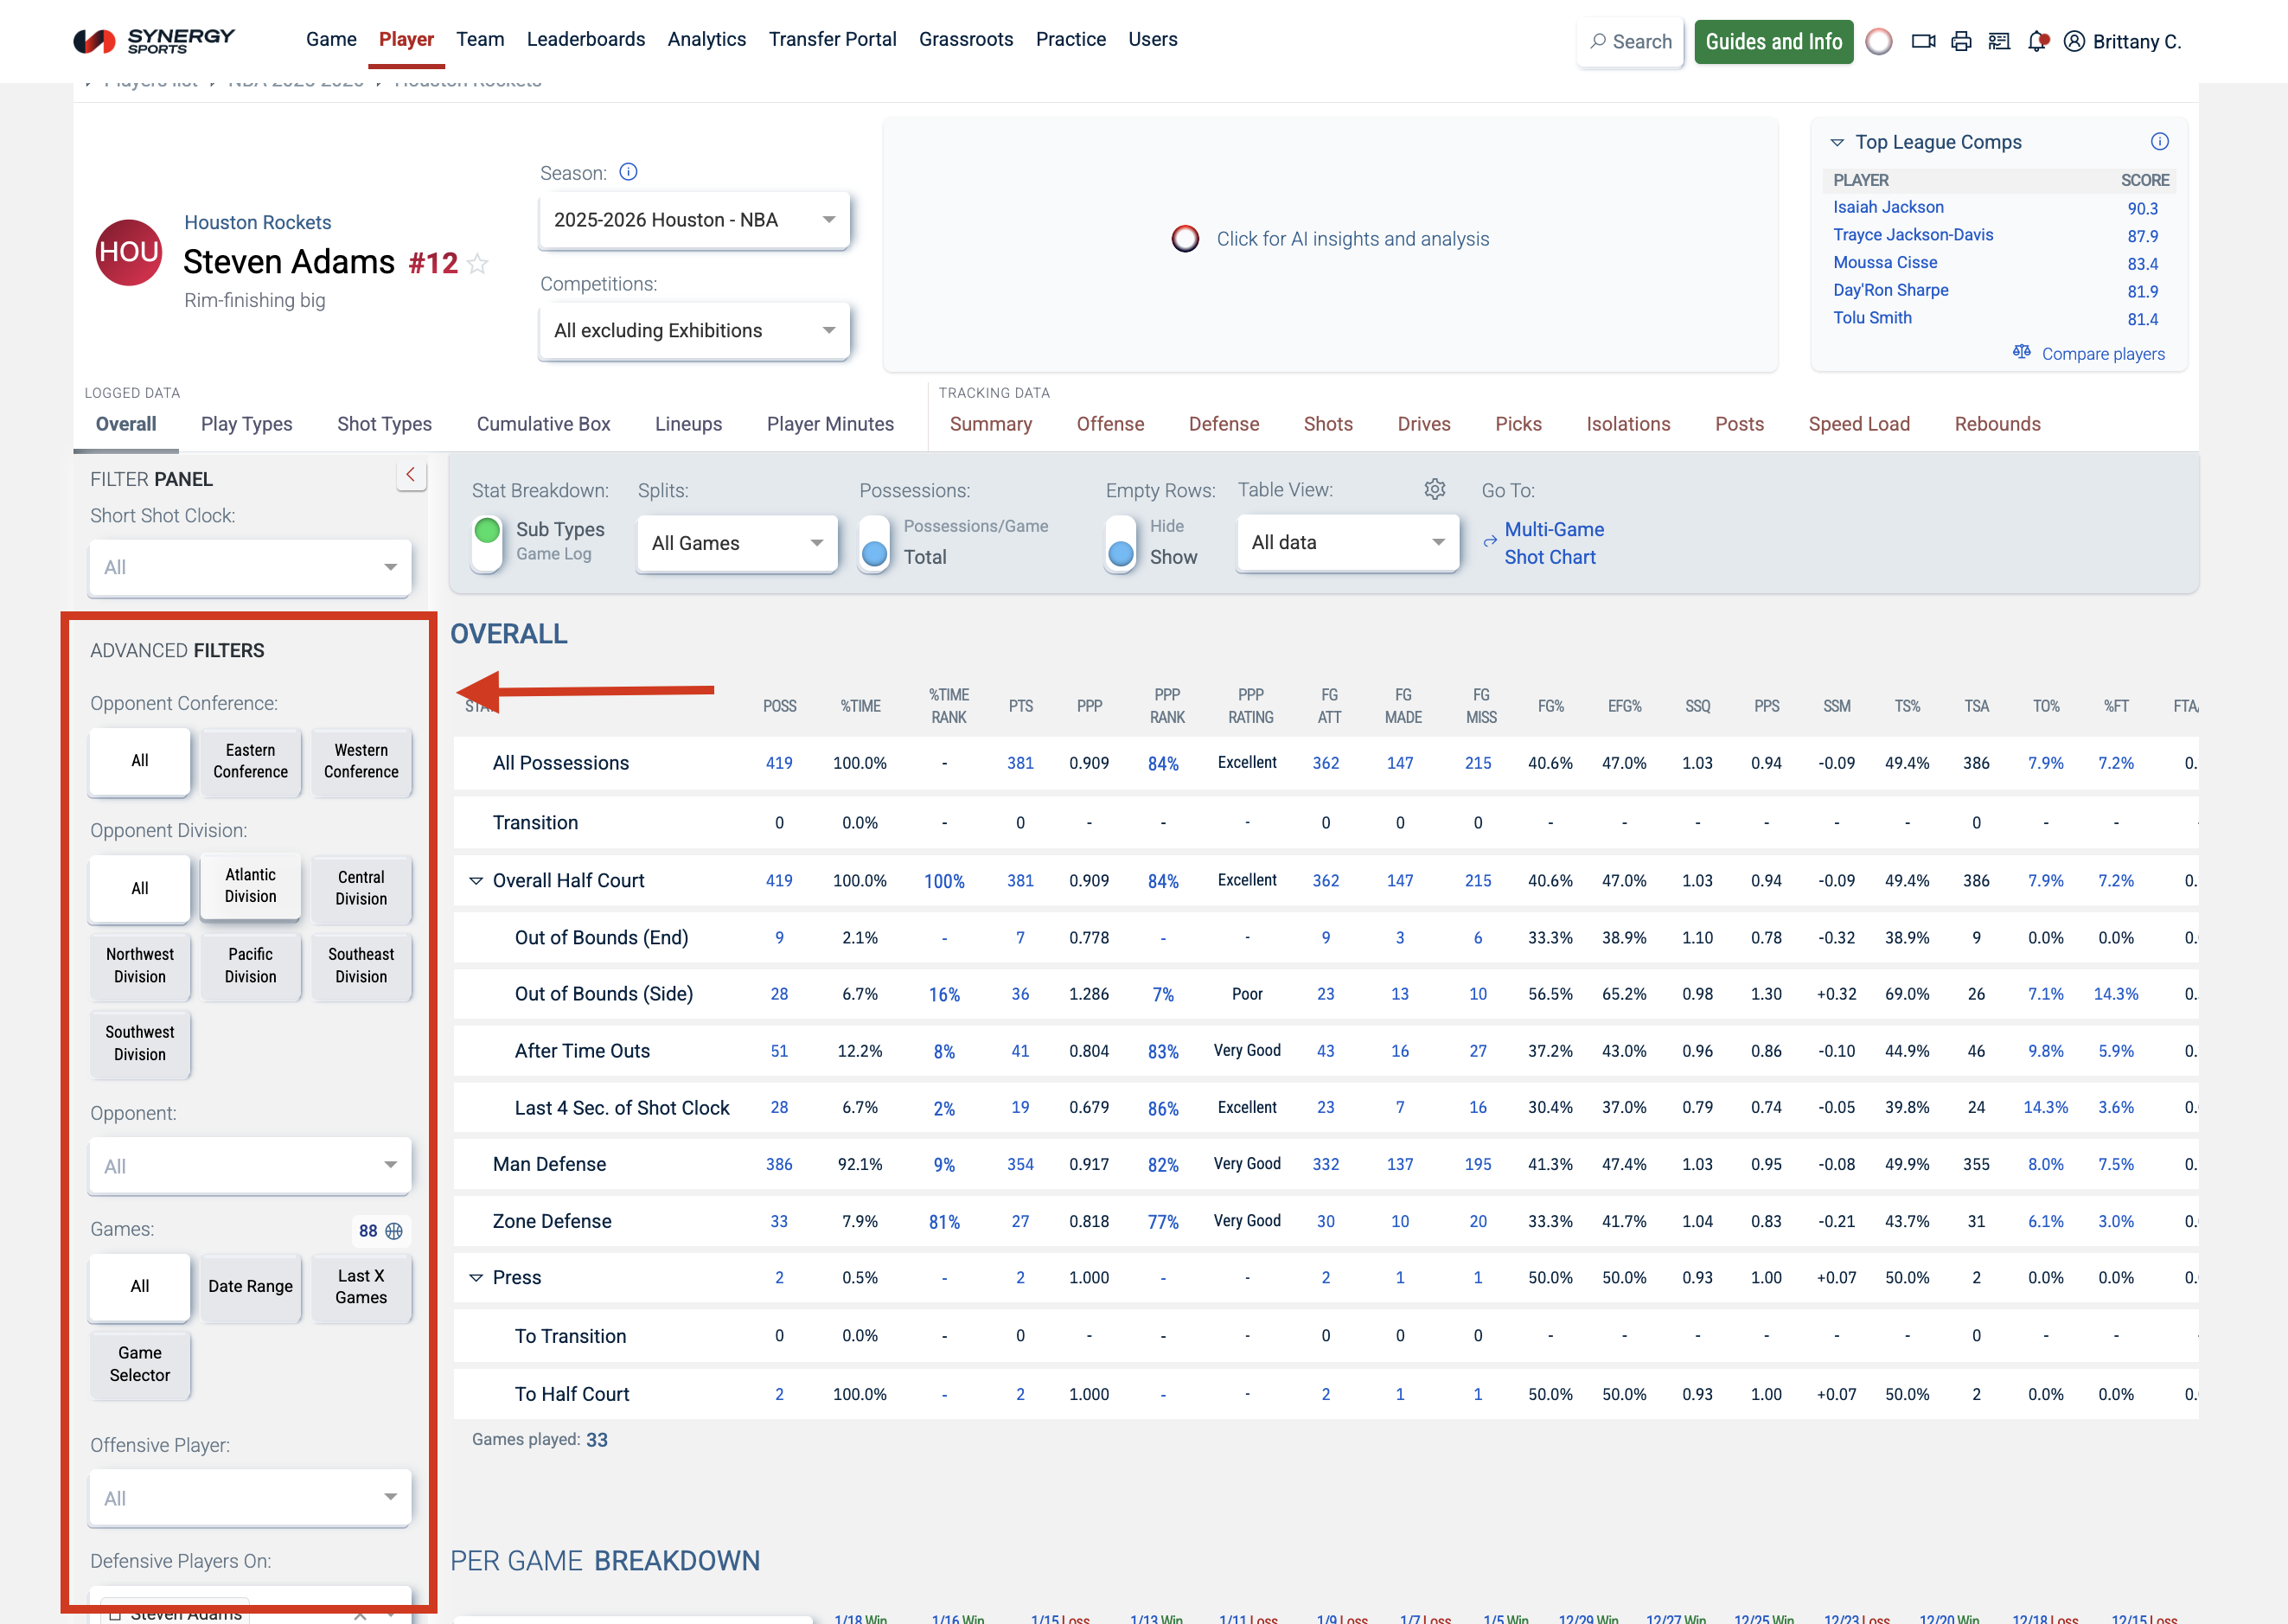Switch to the Cumulative Box tab
The width and height of the screenshot is (2288, 1624).
(x=543, y=424)
